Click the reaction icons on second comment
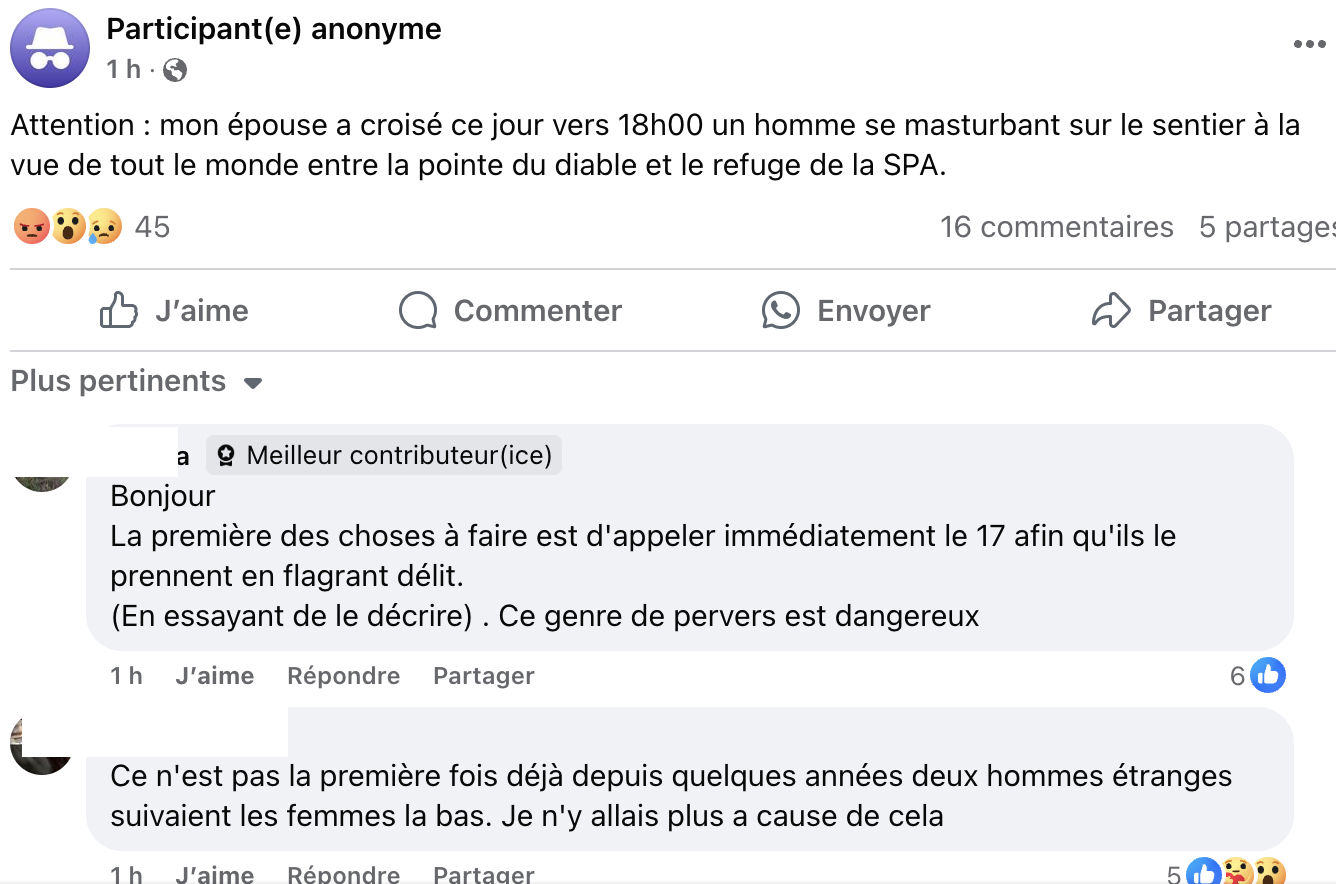Viewport: 1336px width, 884px height. [x=1237, y=874]
